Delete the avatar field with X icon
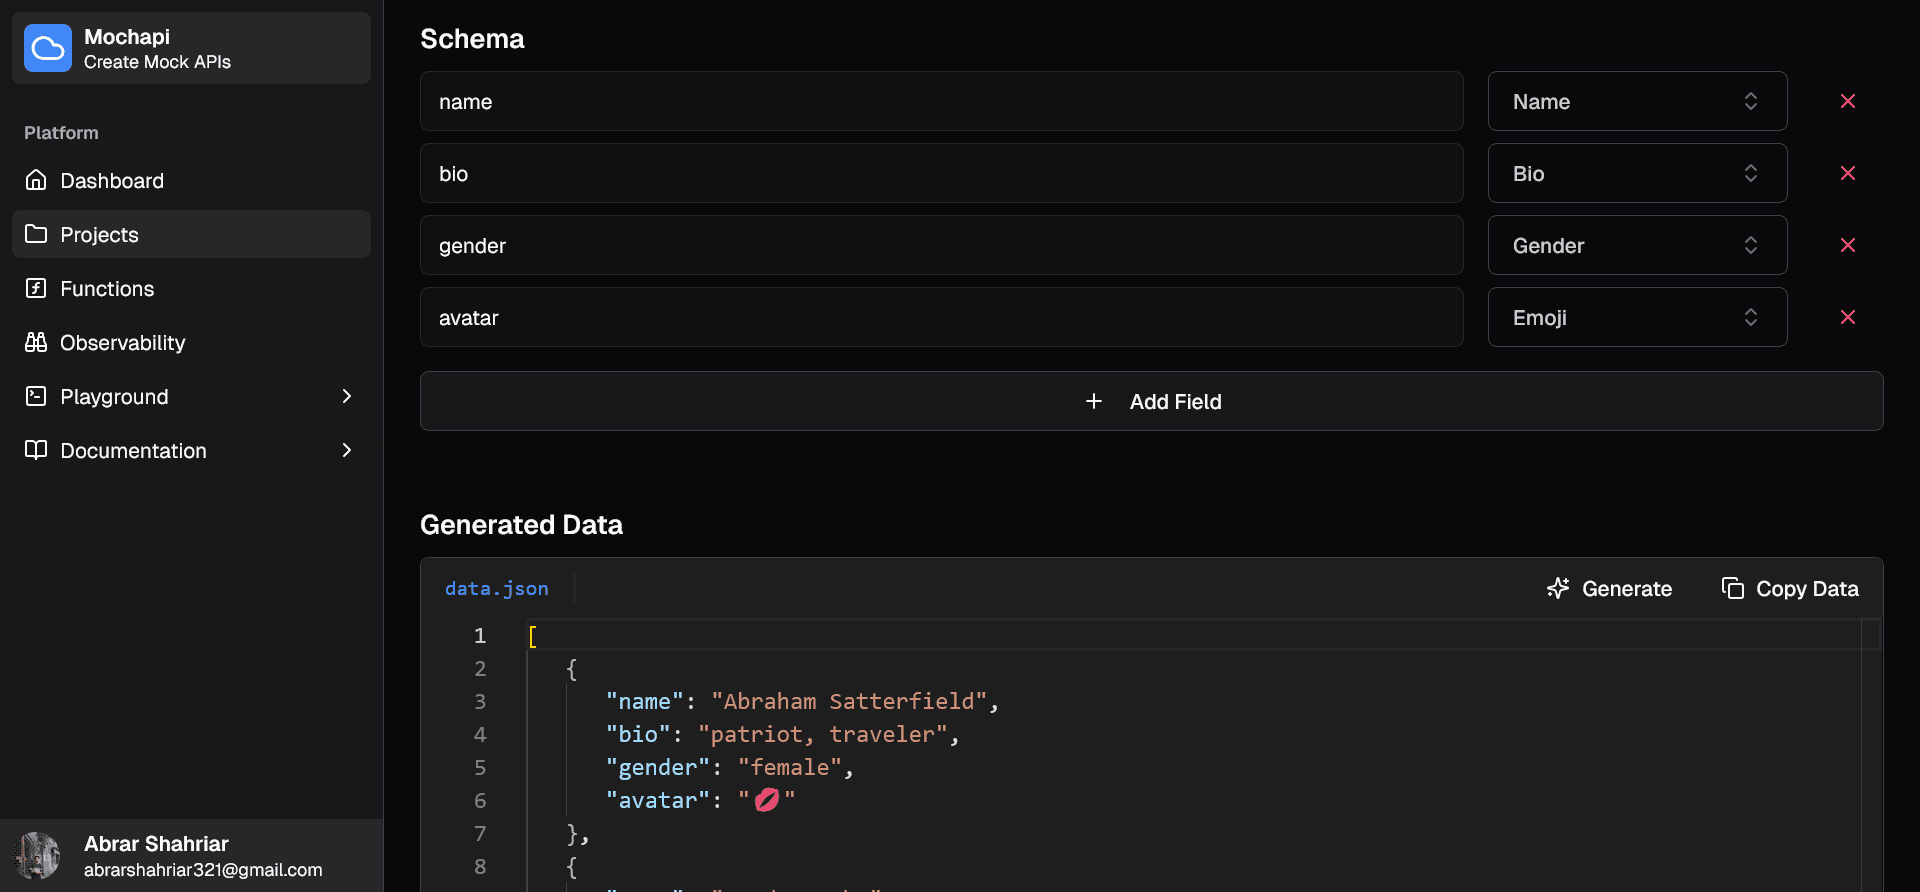This screenshot has width=1920, height=892. 1847,318
